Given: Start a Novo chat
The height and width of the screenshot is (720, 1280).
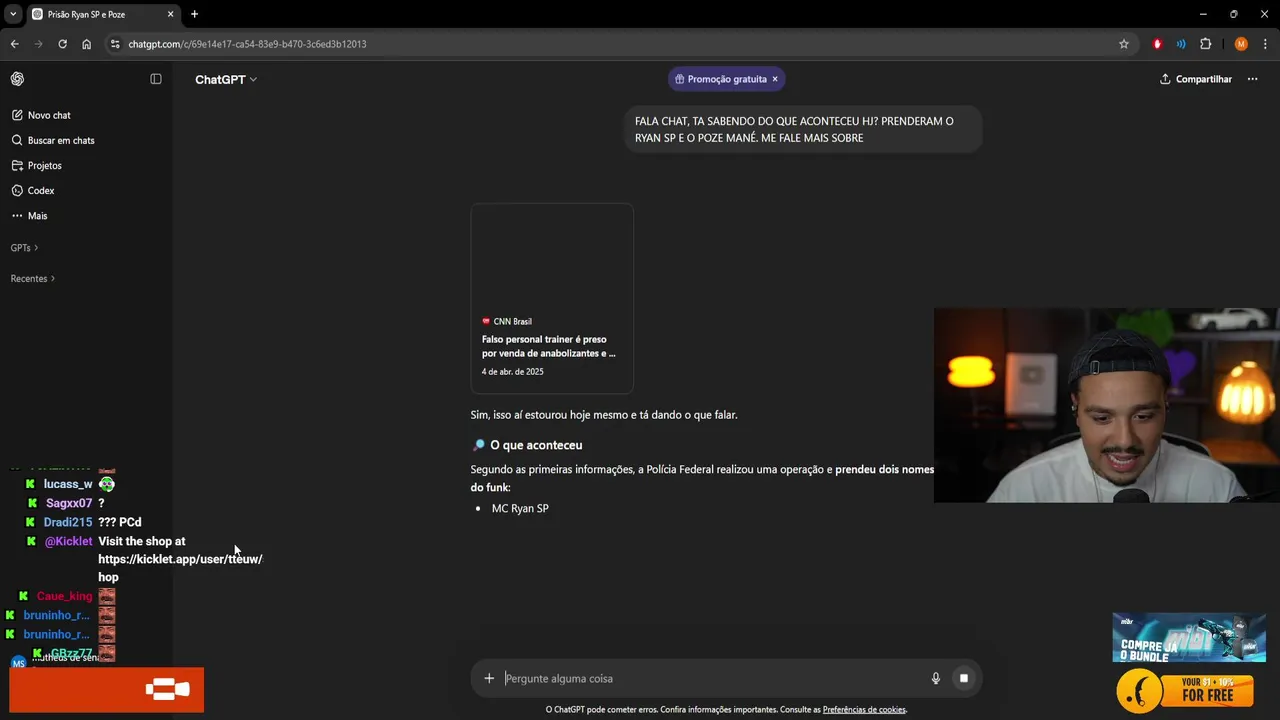Looking at the screenshot, I should [x=41, y=115].
